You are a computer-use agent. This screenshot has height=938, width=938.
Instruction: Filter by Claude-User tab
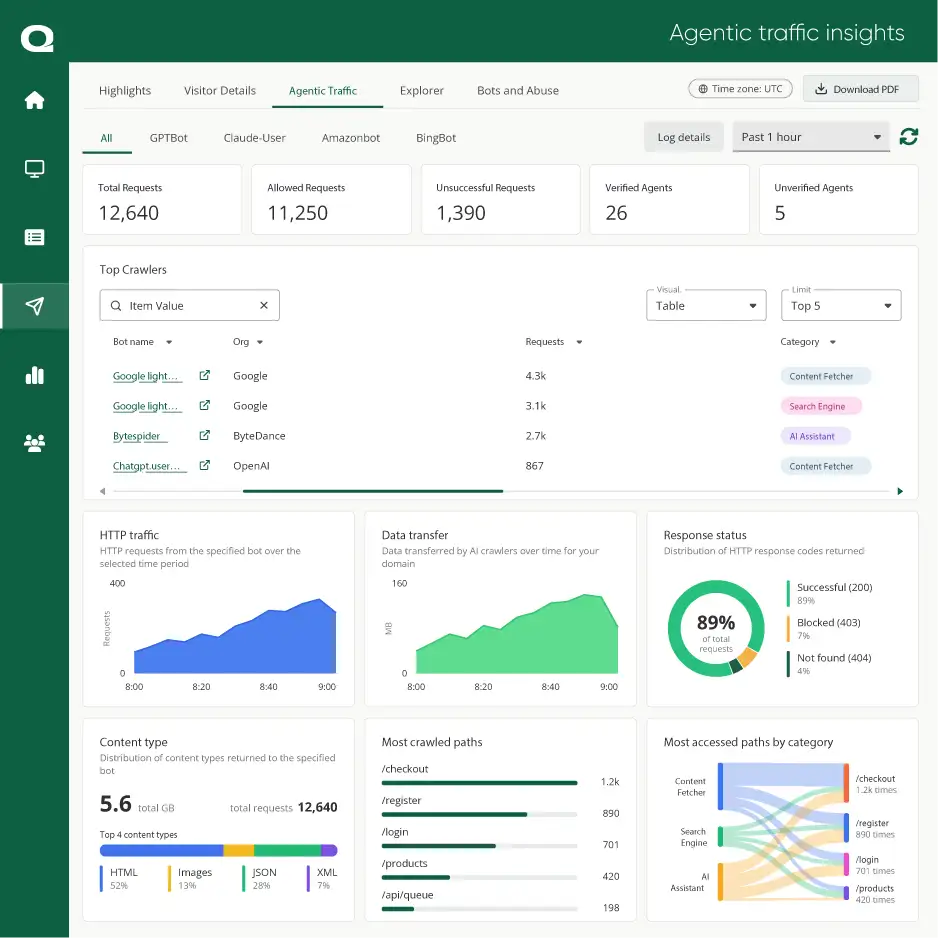click(255, 138)
